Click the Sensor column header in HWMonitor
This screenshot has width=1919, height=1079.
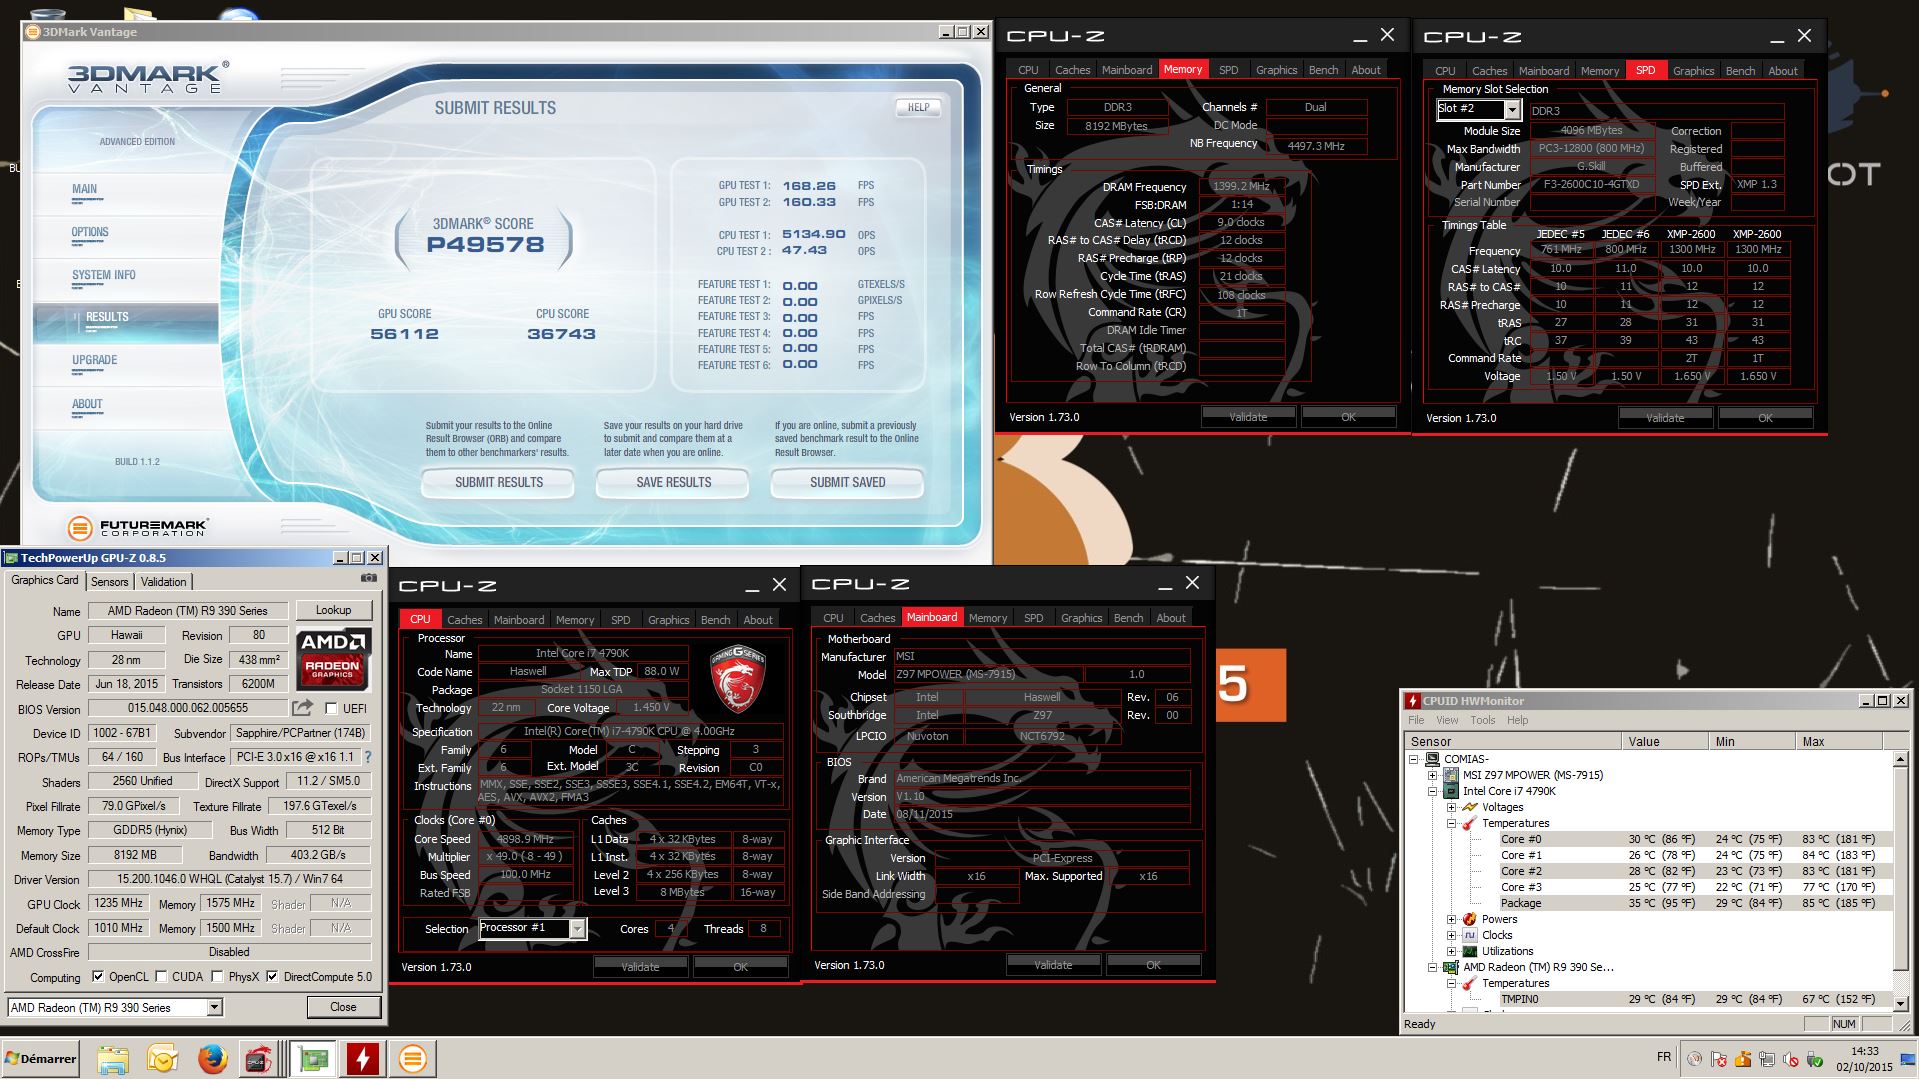(x=1512, y=741)
